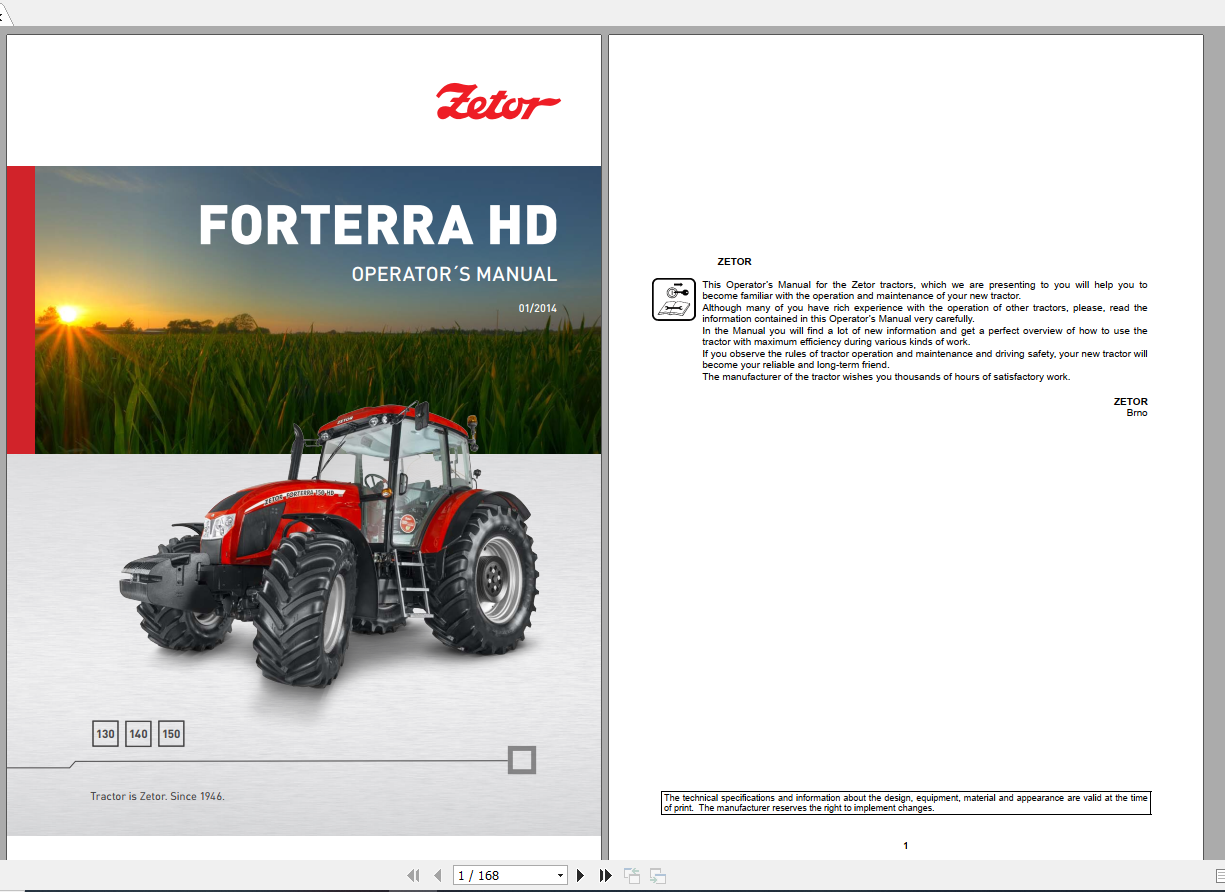Viewport: 1225px width, 892px height.
Task: Click the operator's manual reading icon
Action: (x=674, y=300)
